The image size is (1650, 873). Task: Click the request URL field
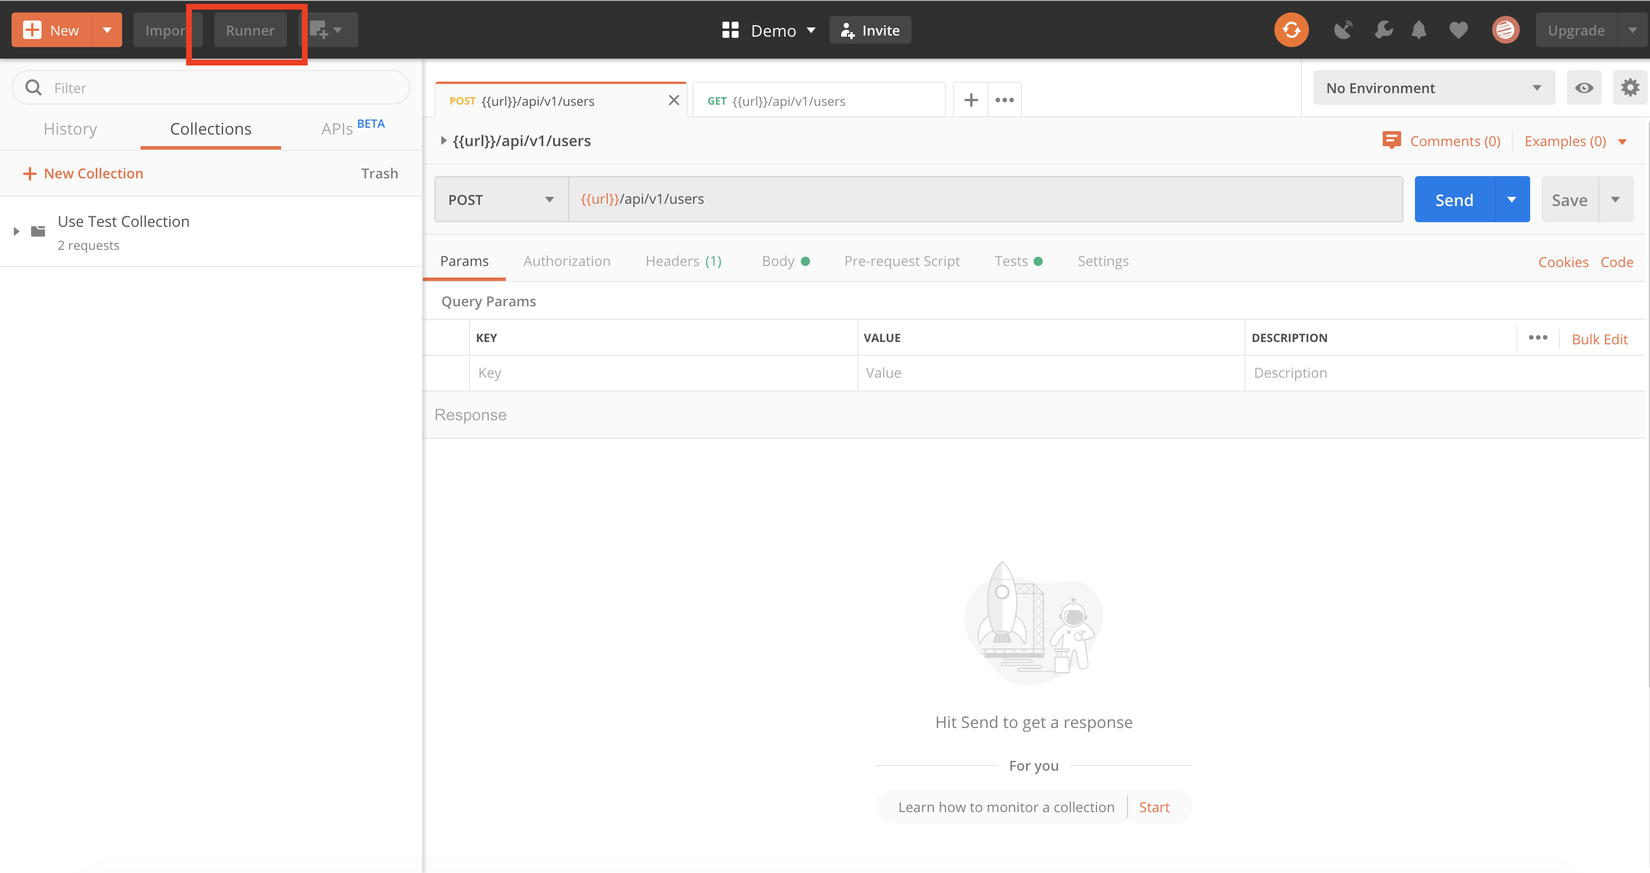986,199
